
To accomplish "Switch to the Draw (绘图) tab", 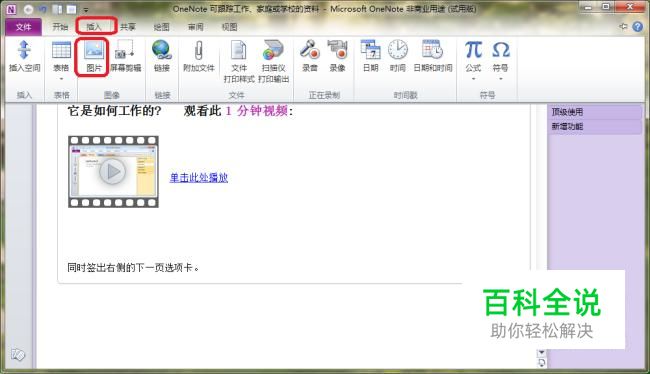I will [x=161, y=27].
